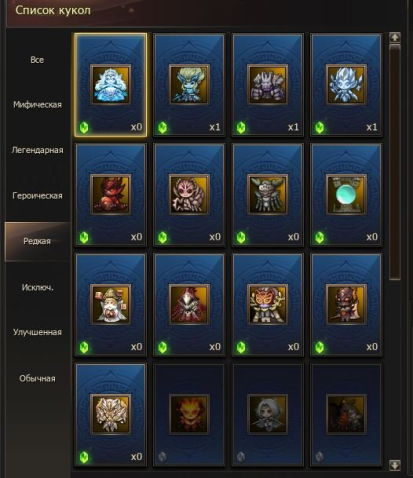The width and height of the screenshot is (413, 478).
Task: Select the Редкая rarity tab
Action: 37,241
